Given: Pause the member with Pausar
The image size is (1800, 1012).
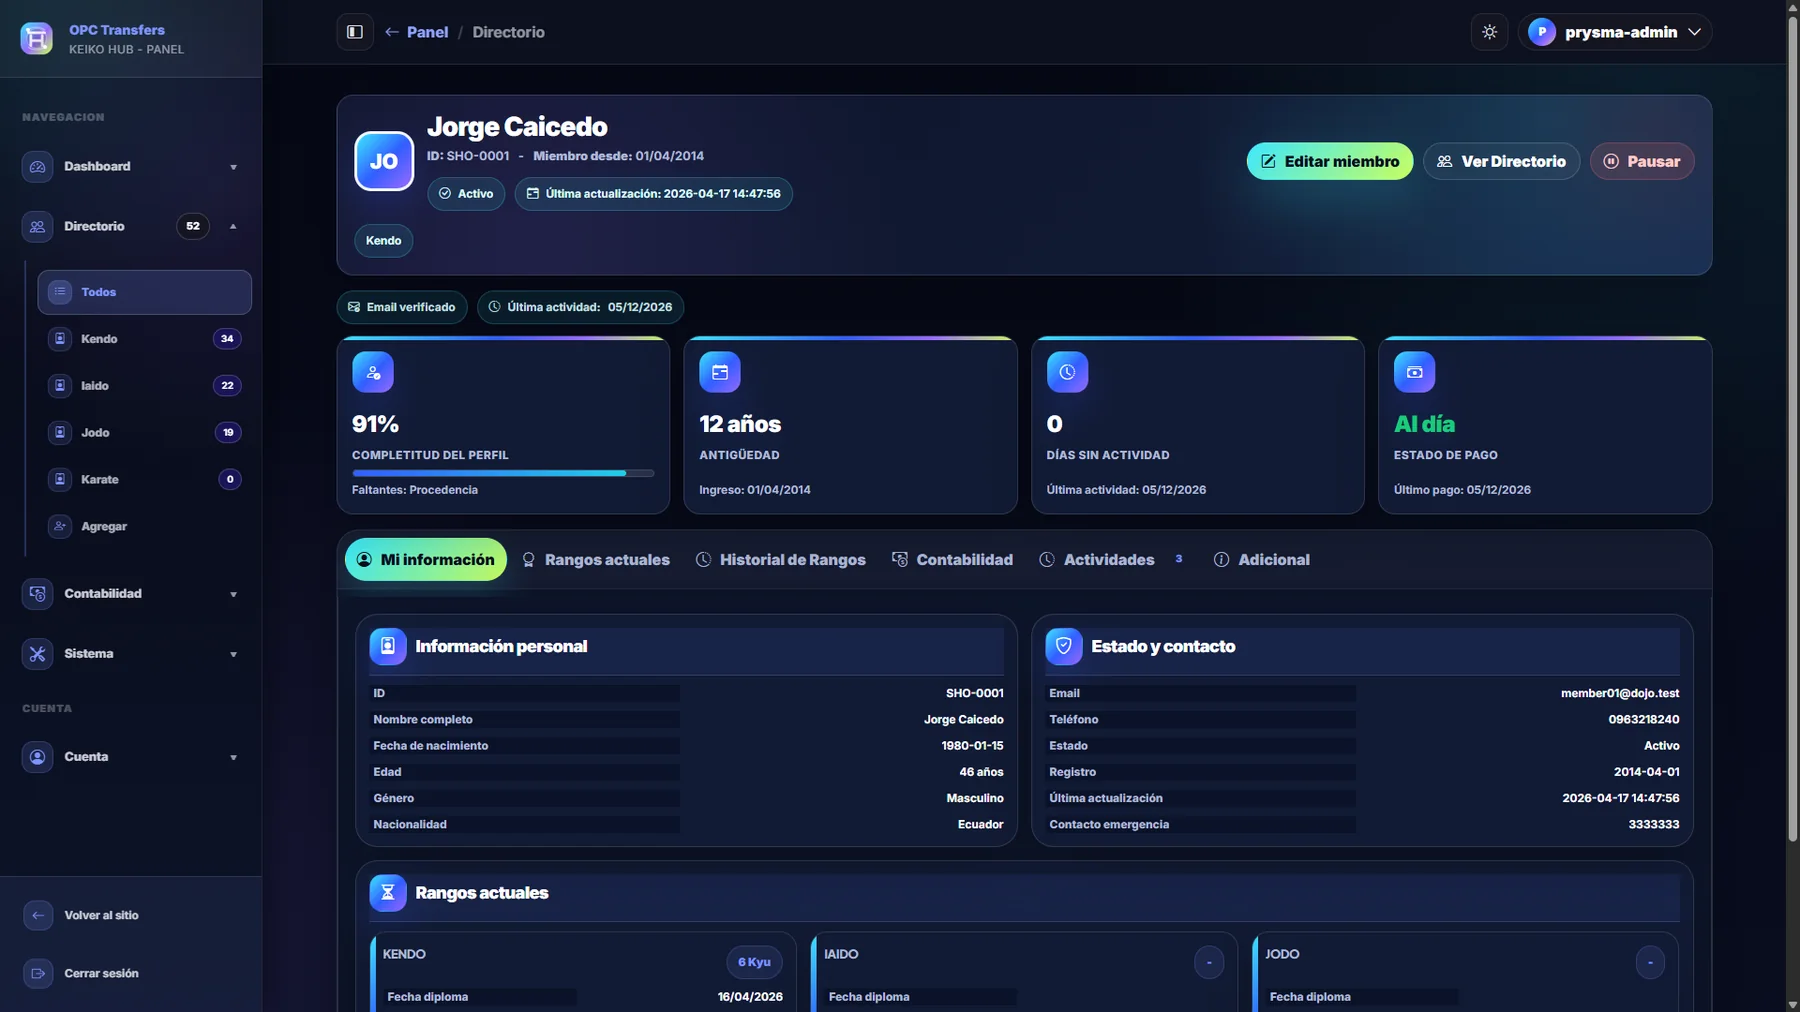Looking at the screenshot, I should tap(1642, 161).
